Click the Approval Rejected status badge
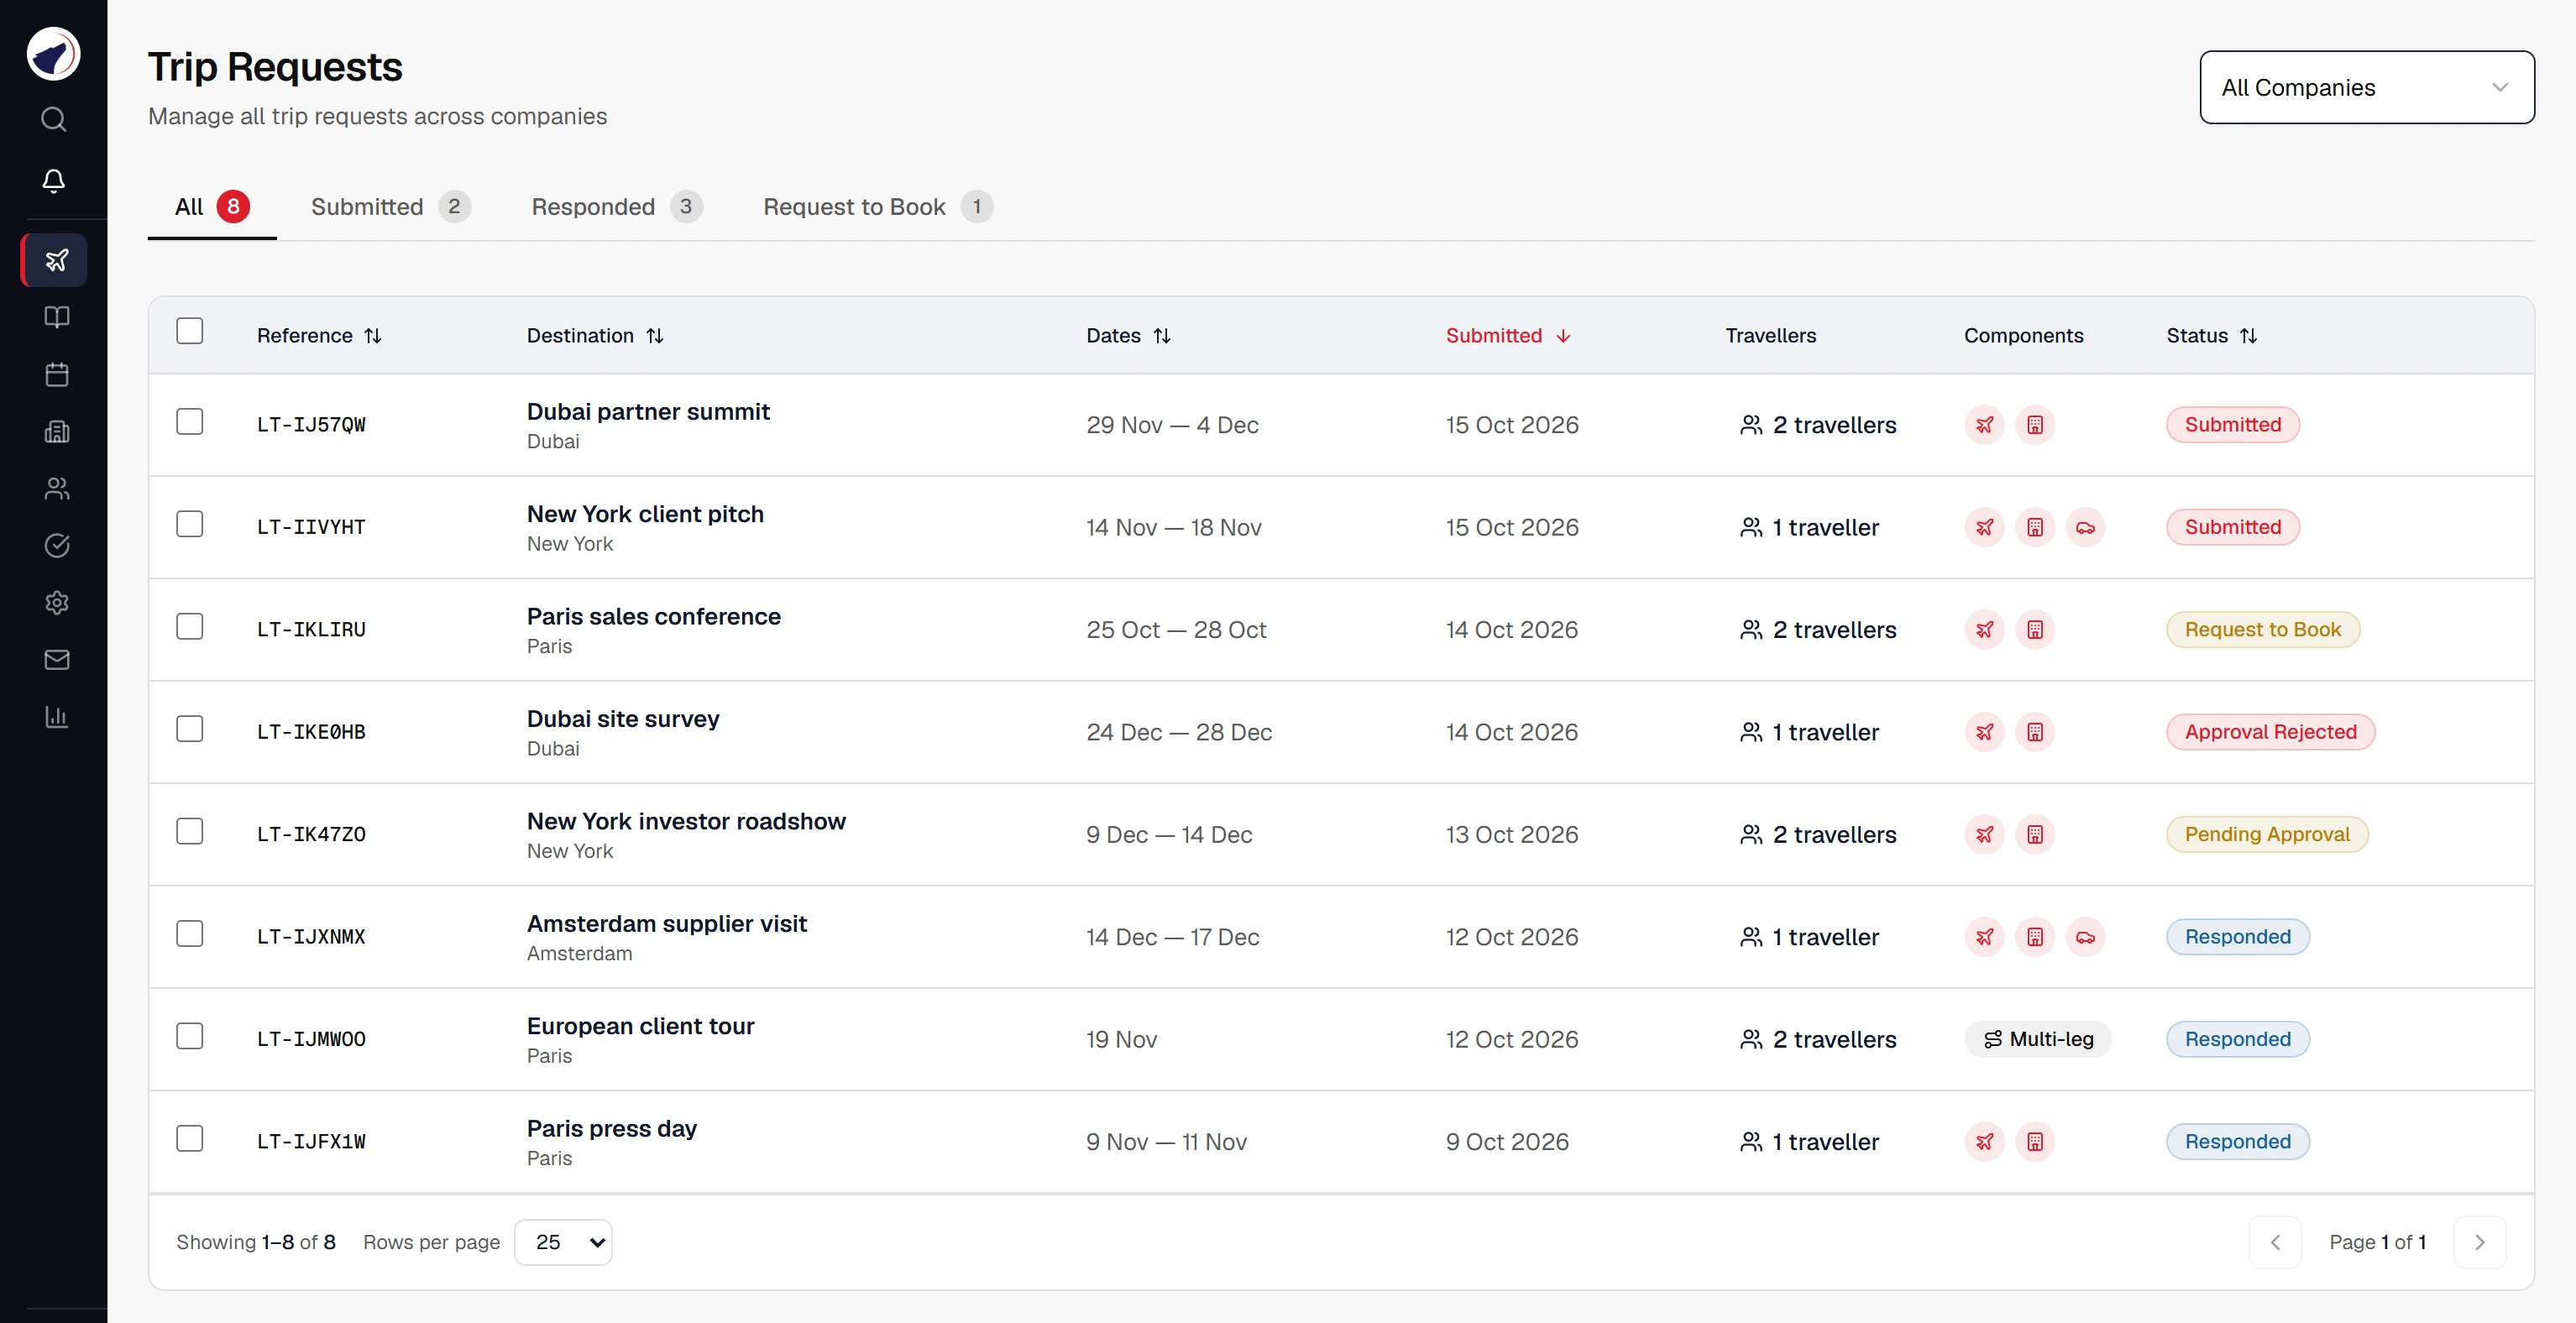 click(2270, 732)
